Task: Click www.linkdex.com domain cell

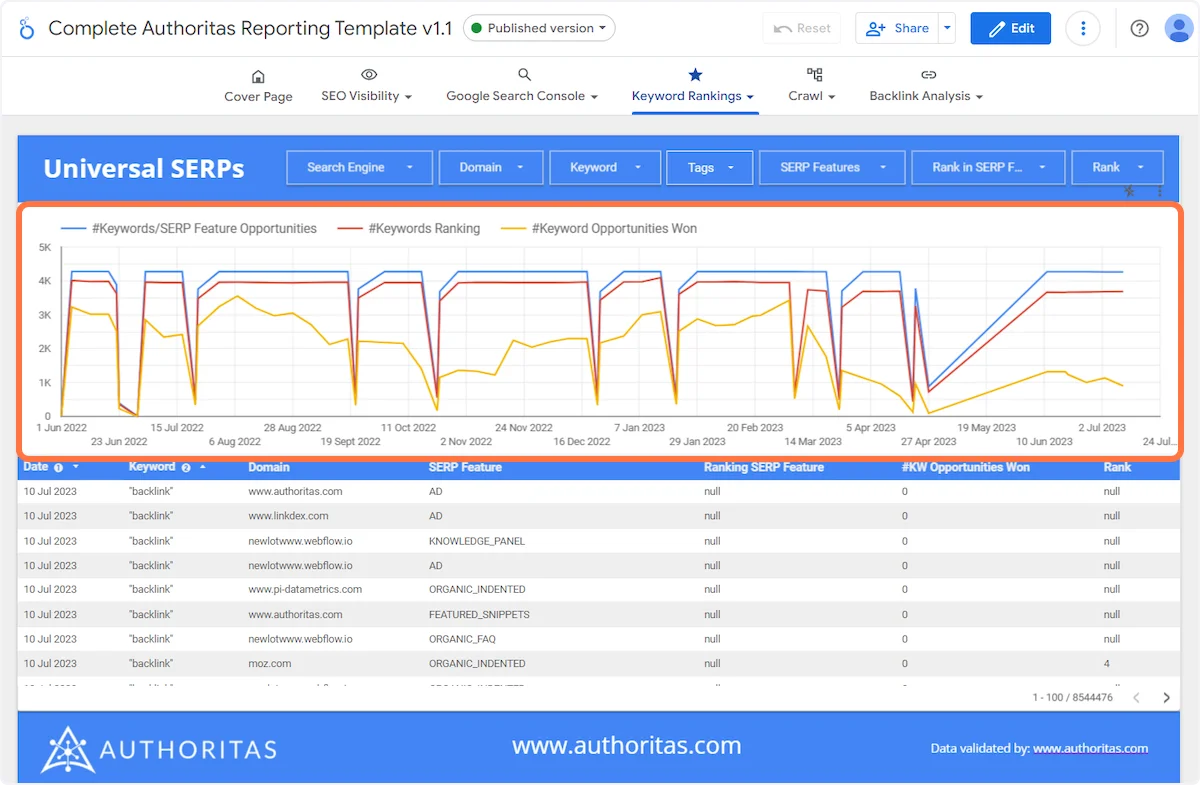Action: click(x=288, y=516)
